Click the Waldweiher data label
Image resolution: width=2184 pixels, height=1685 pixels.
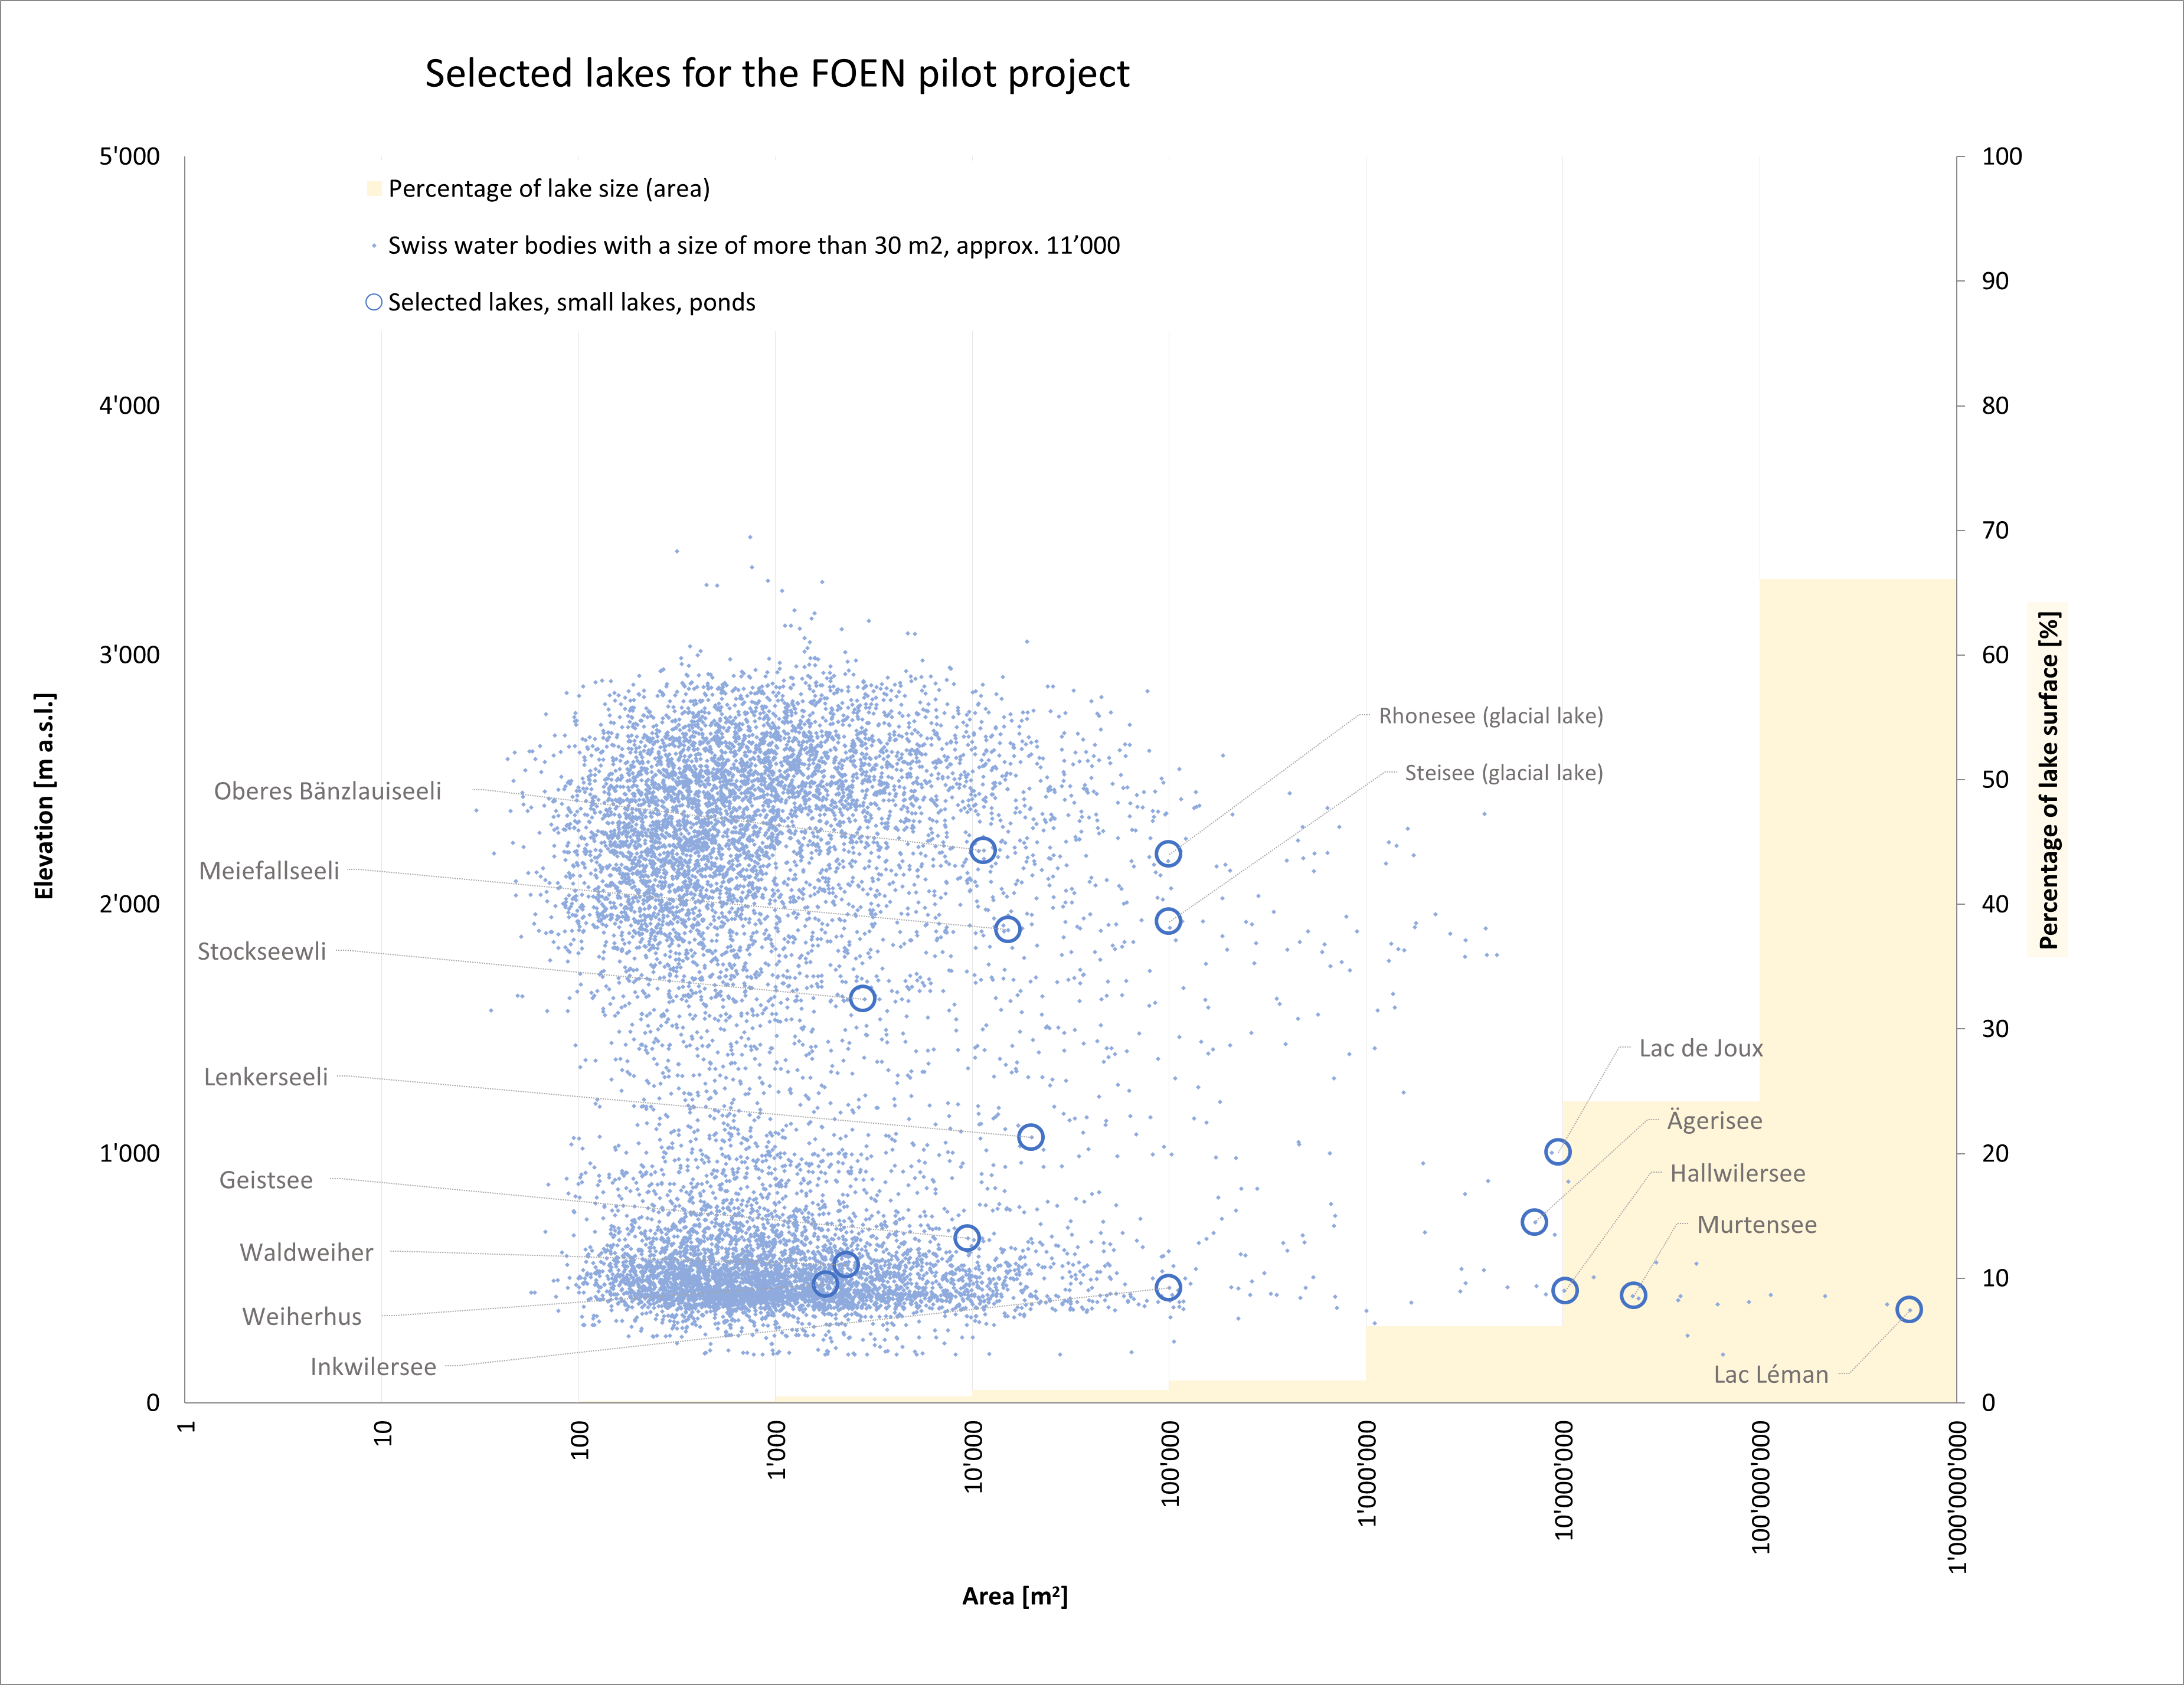point(306,1252)
